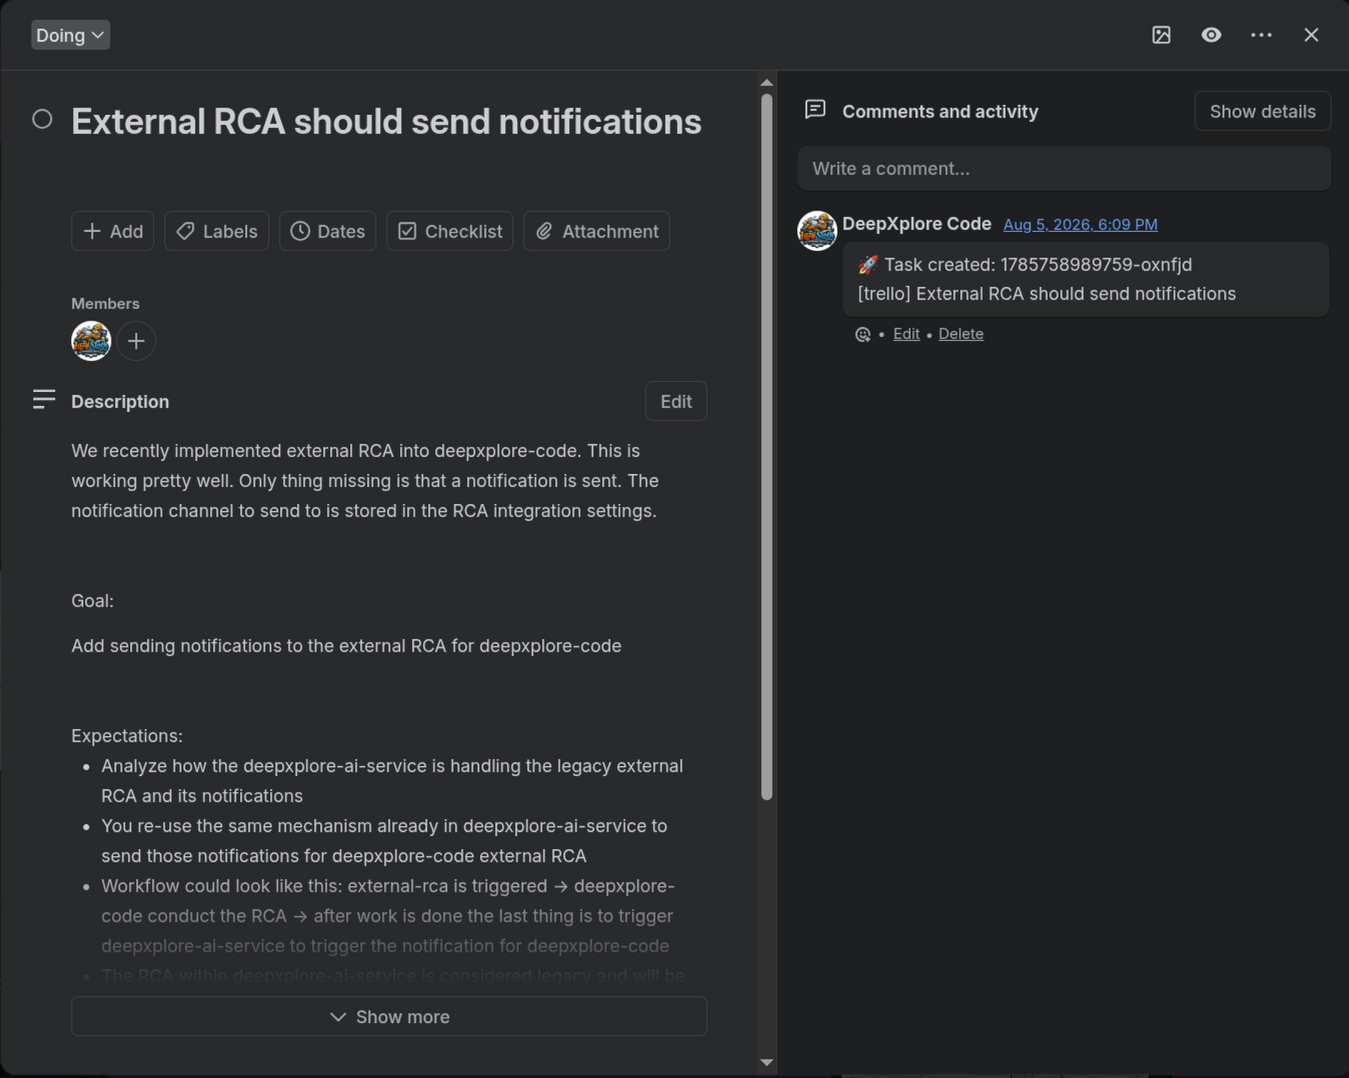Click the scrollbar up arrow
1349x1078 pixels.
[767, 82]
